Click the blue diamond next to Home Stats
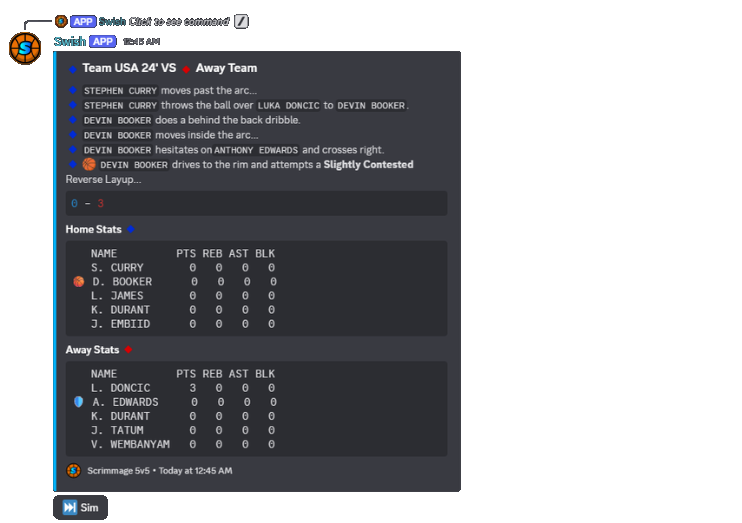742x523 pixels. click(130, 230)
